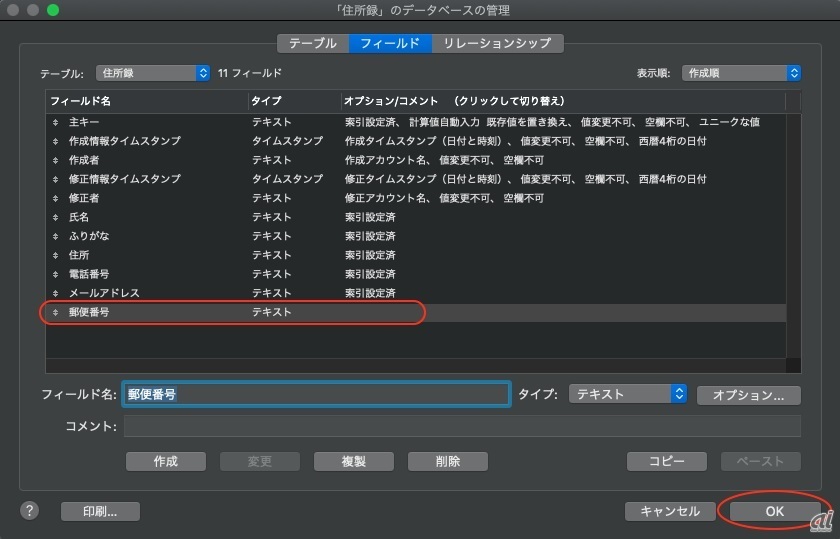Image resolution: width=840 pixels, height=539 pixels.
Task: Click 修正アカウント名 options text of 修正者 row
Action: click(x=444, y=199)
